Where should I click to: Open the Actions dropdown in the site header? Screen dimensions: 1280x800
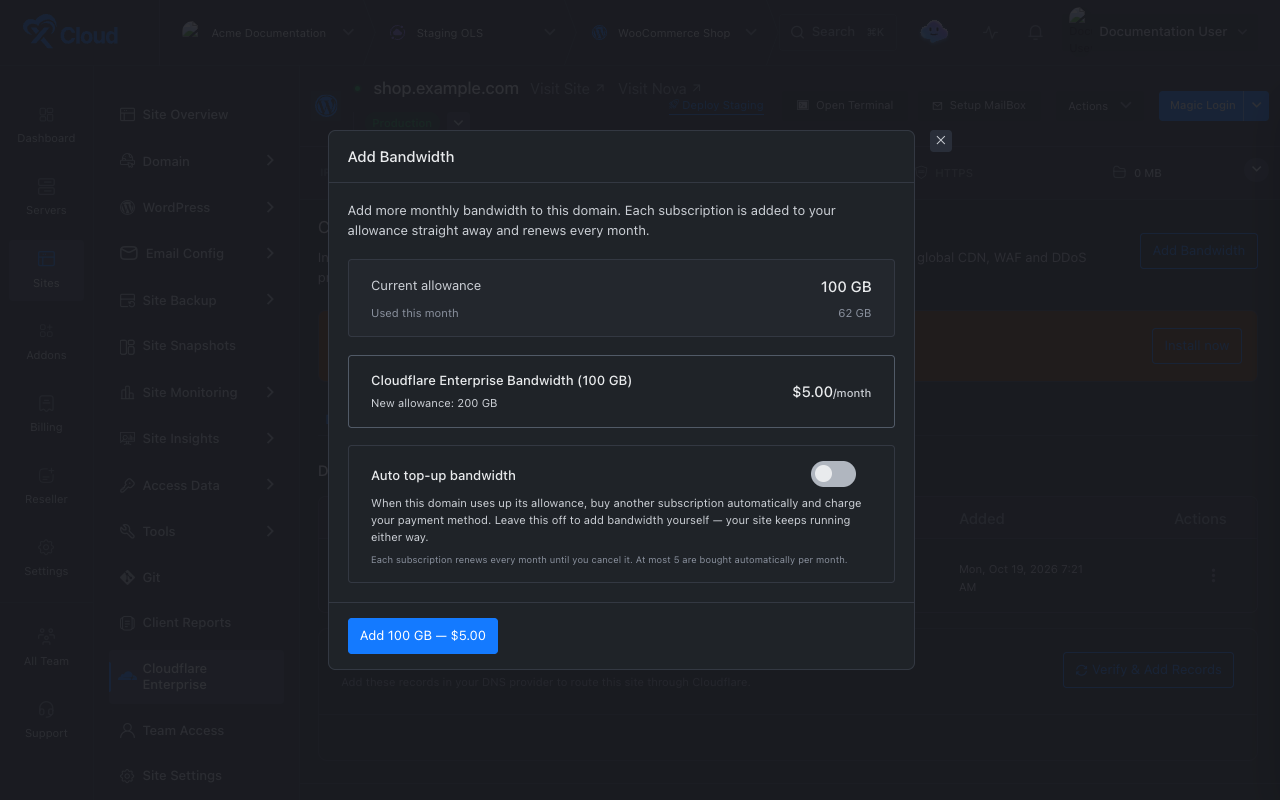point(1099,105)
